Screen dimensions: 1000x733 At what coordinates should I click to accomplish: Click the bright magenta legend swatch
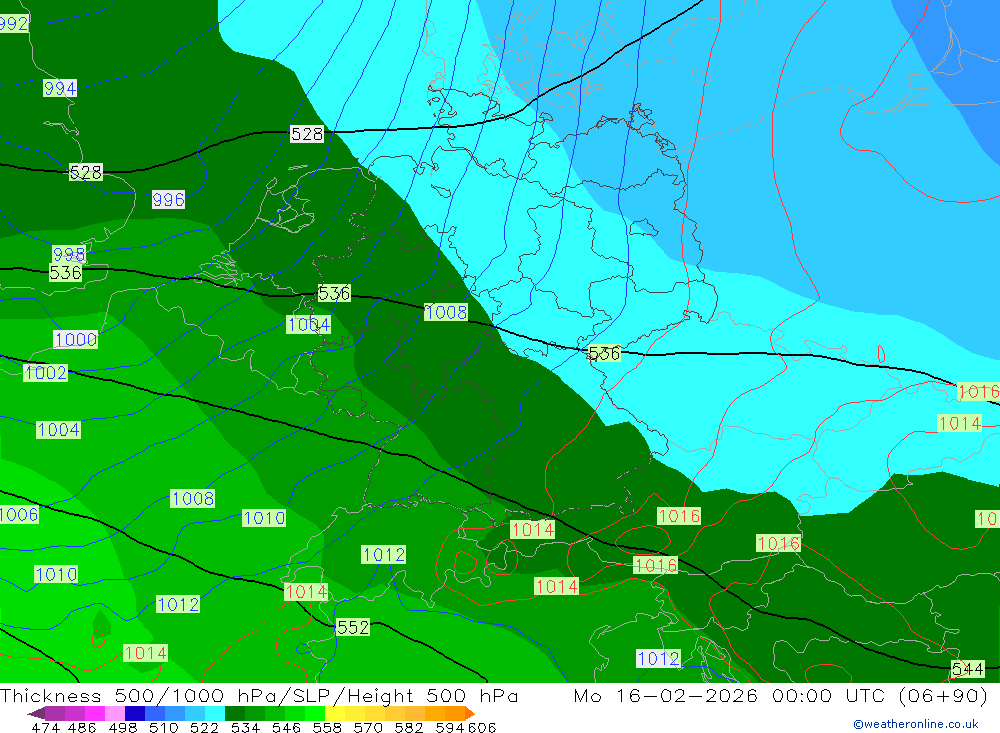94,713
